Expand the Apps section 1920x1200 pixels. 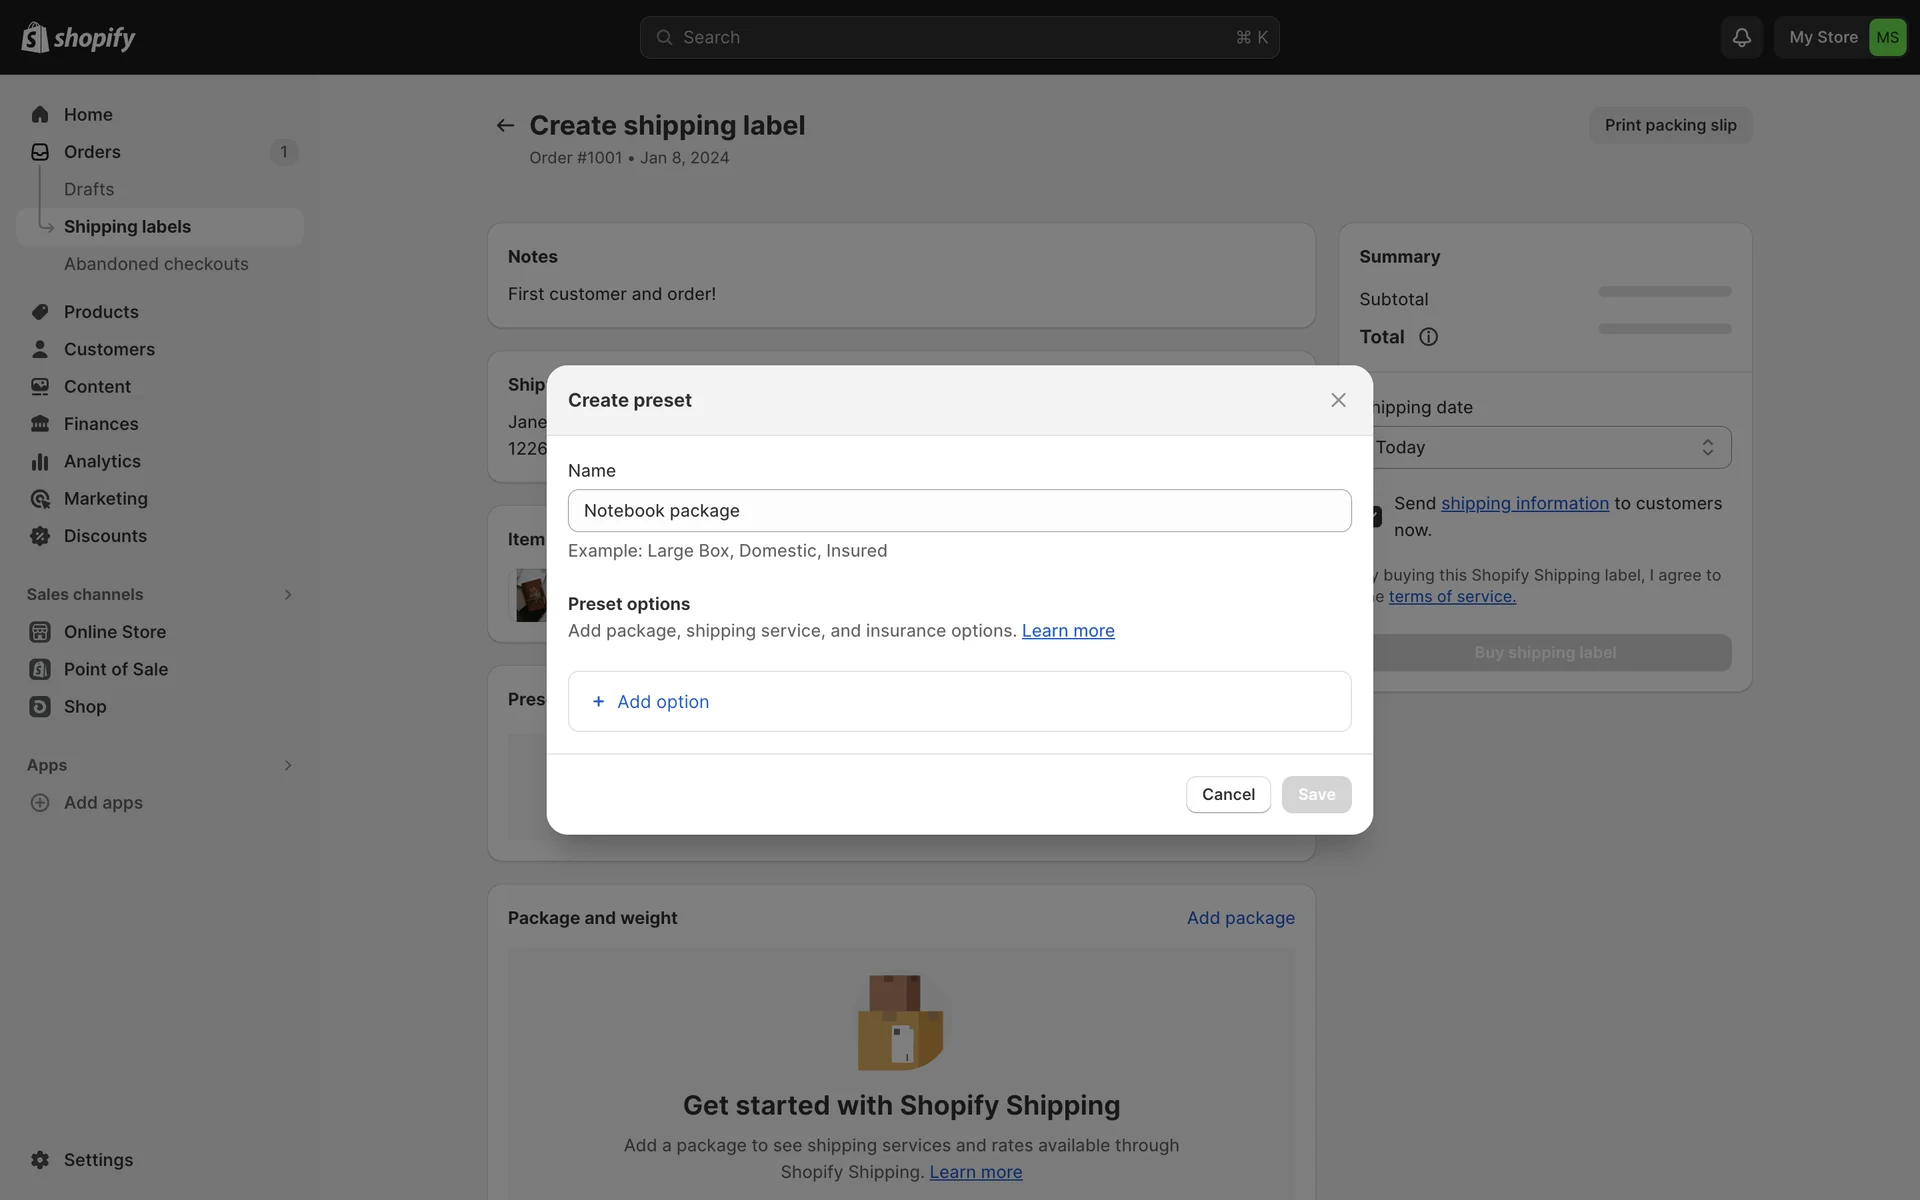287,765
